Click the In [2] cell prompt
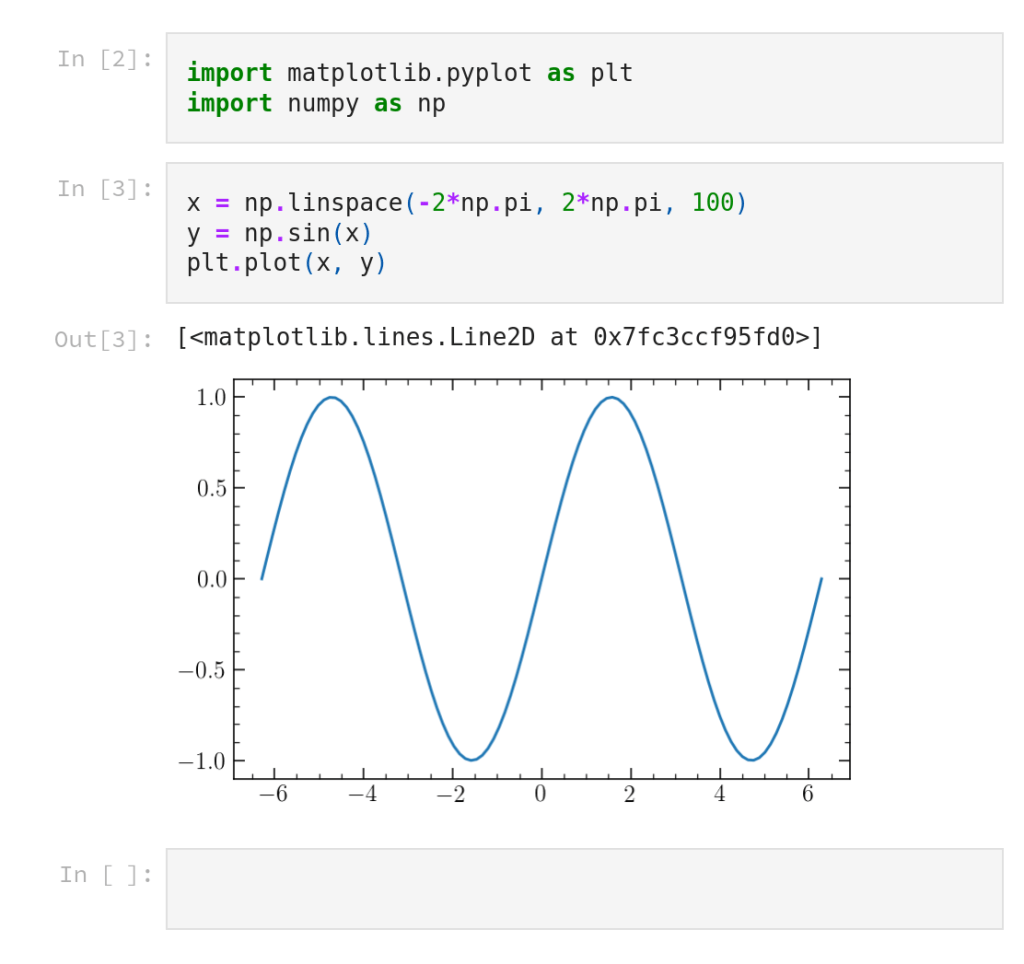This screenshot has height=964, width=1024. [105, 59]
